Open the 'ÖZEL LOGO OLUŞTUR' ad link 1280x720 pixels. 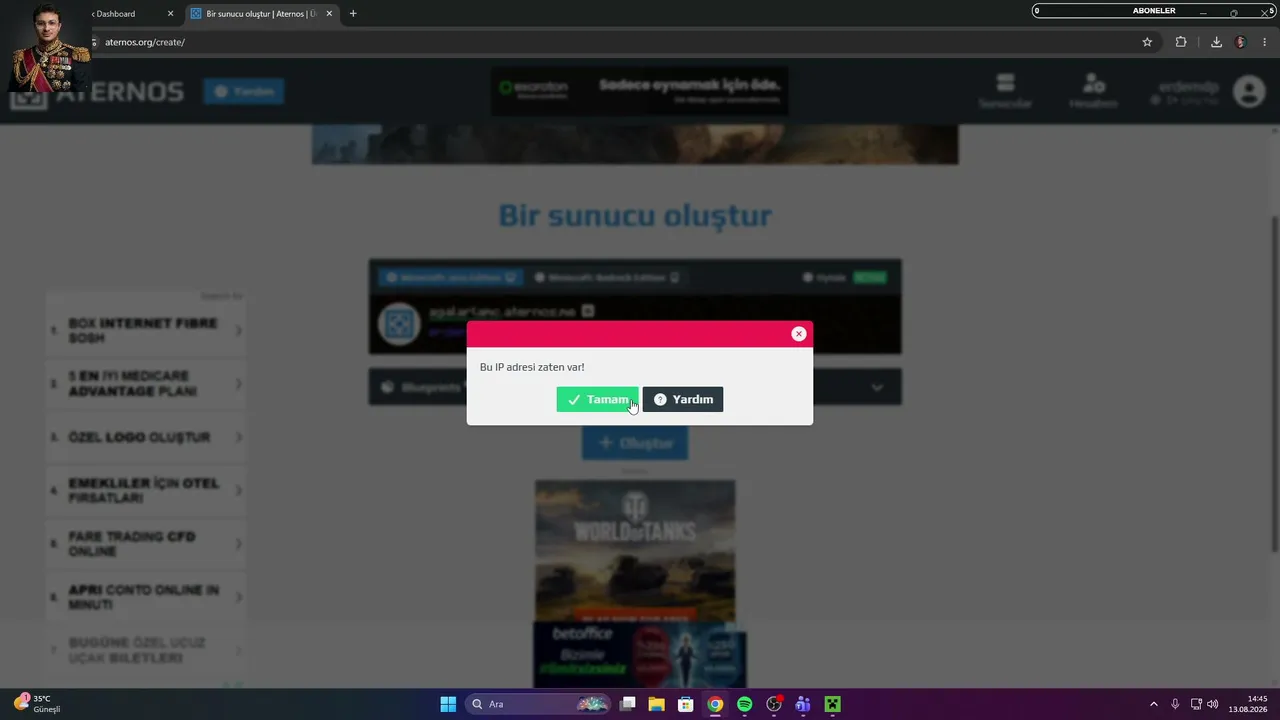[146, 437]
